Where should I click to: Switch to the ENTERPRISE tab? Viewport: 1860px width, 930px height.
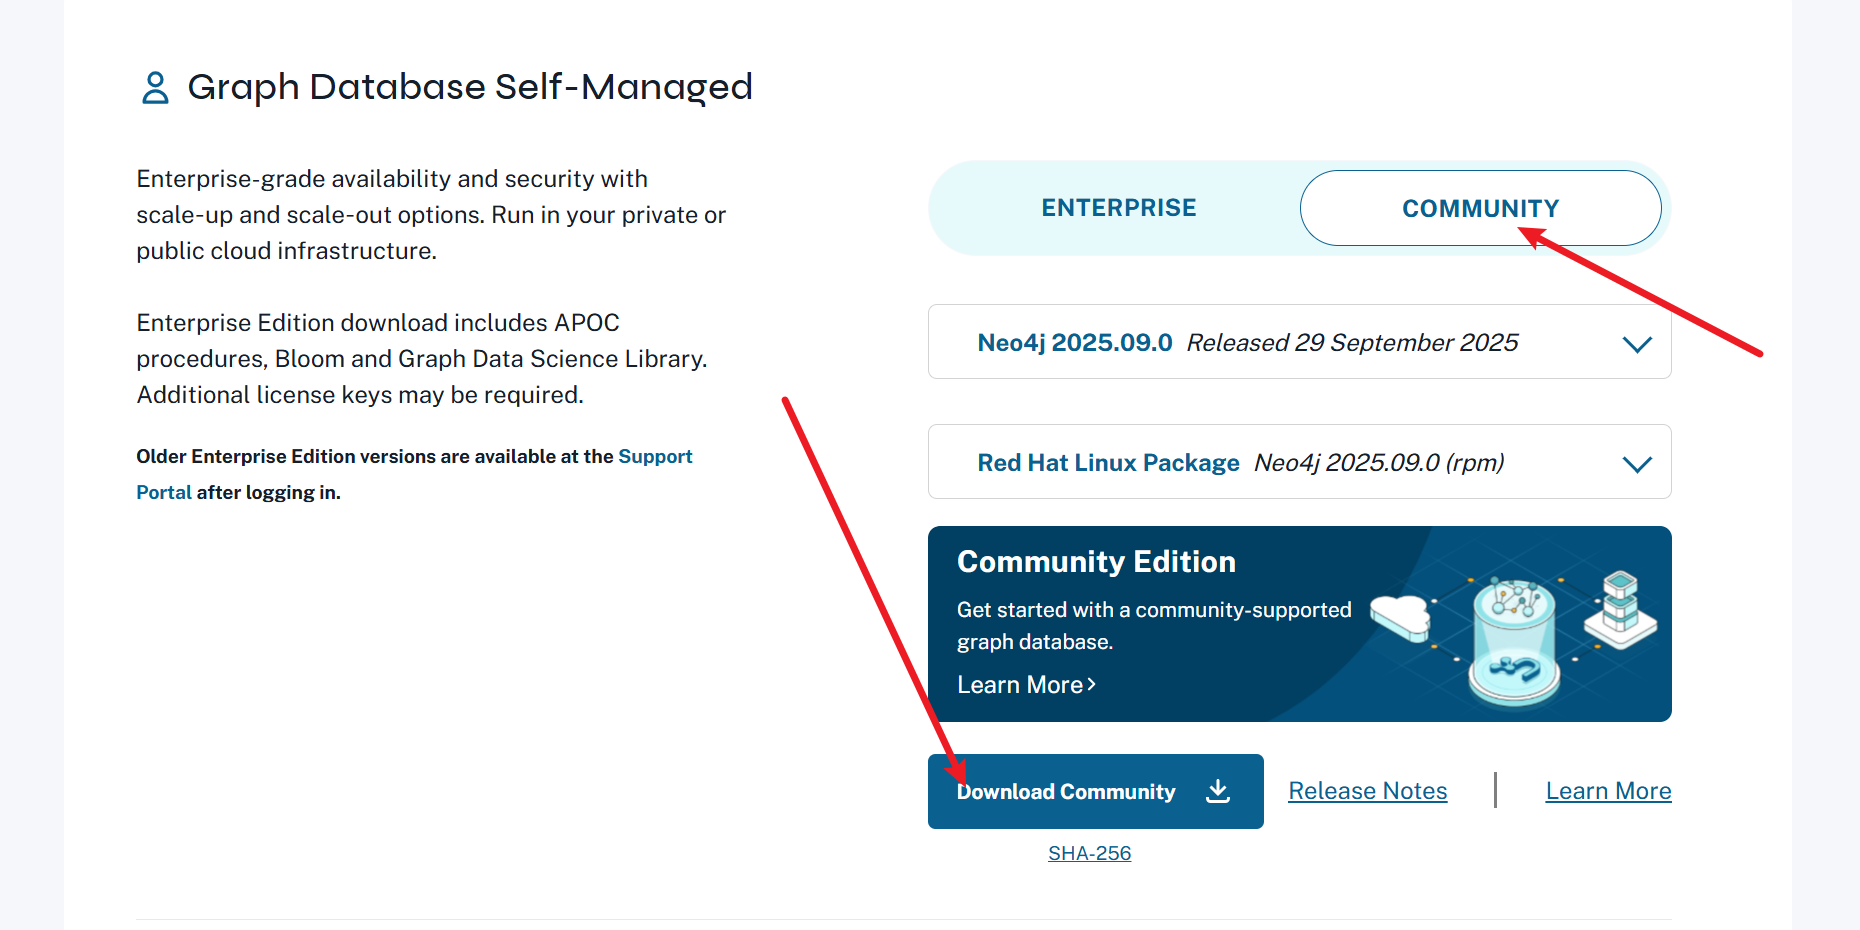point(1118,208)
